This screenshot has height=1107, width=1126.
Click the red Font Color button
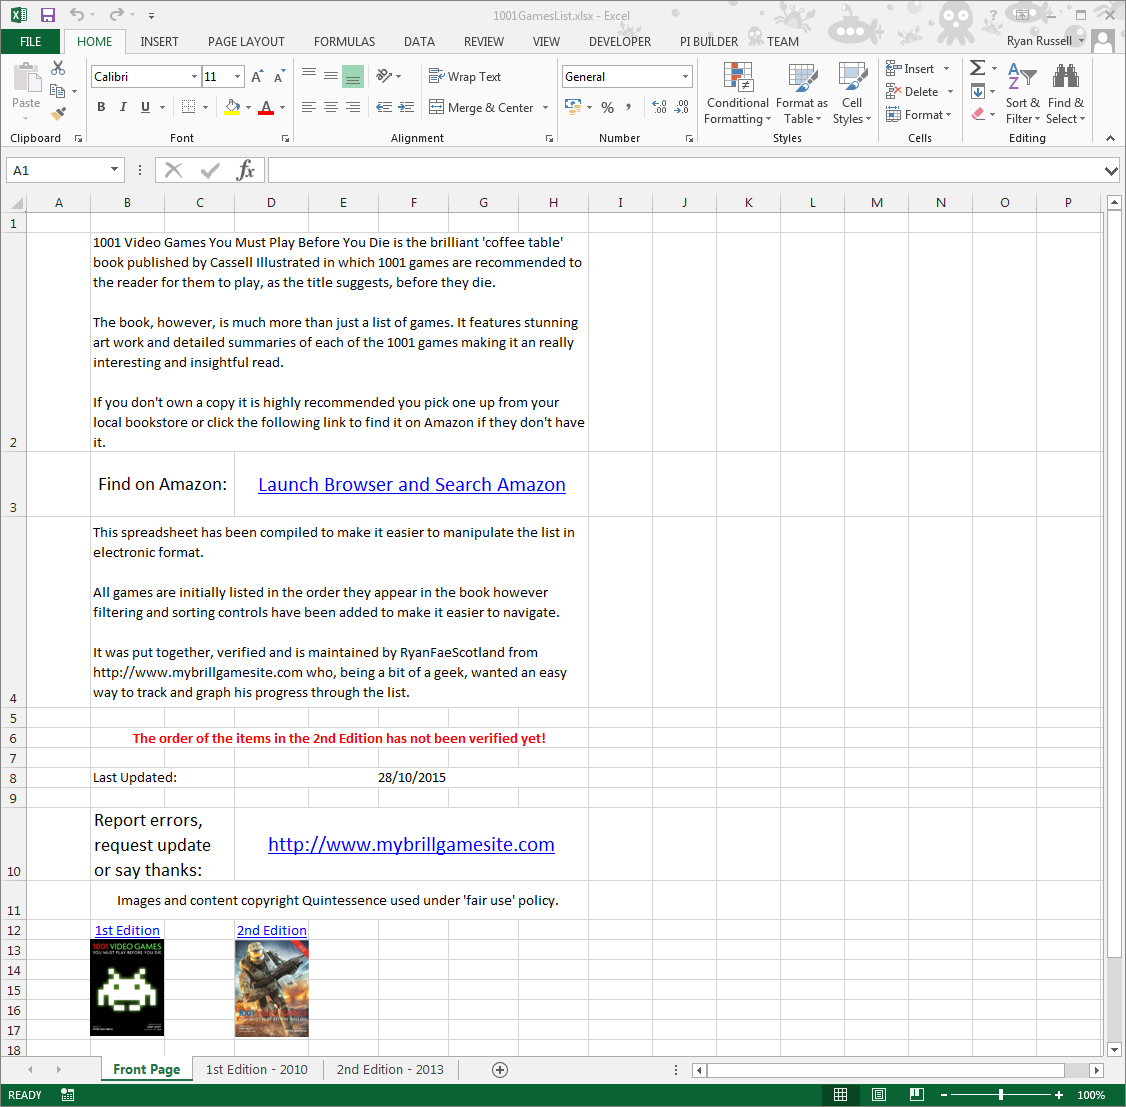pos(266,107)
